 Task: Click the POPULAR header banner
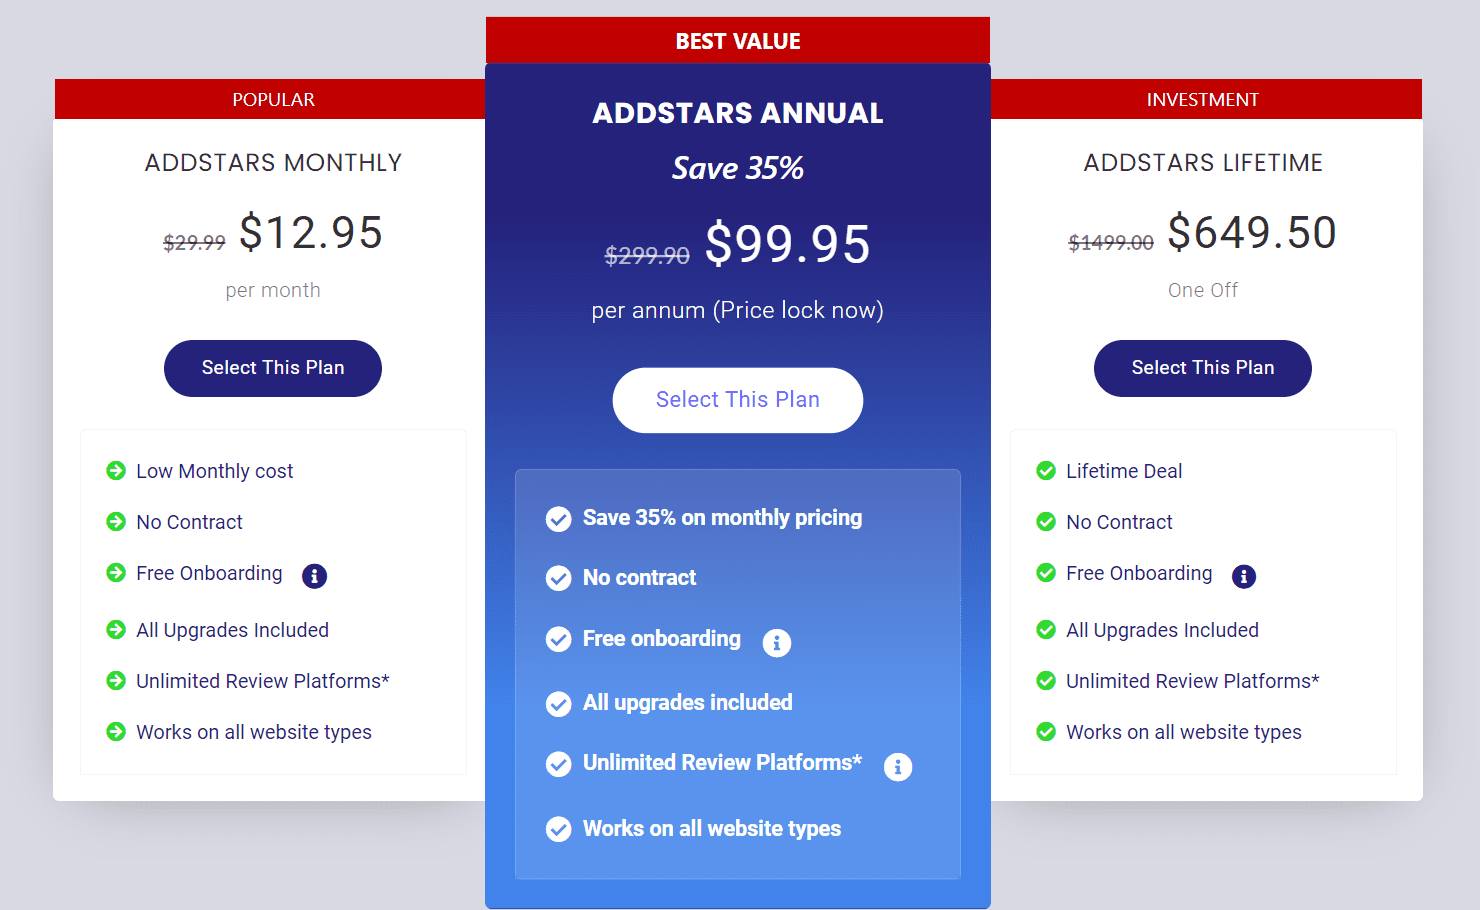tap(273, 99)
